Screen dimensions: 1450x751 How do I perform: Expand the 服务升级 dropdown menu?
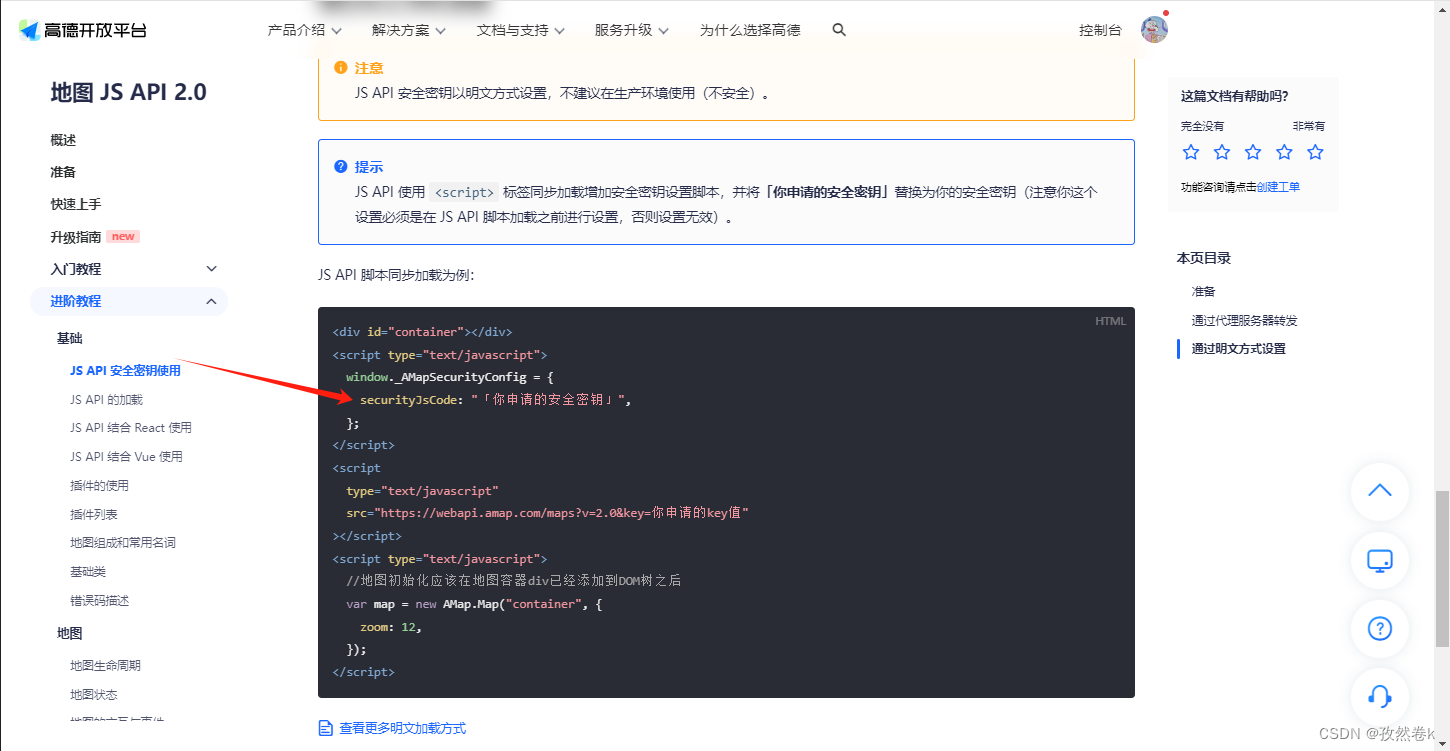[632, 30]
